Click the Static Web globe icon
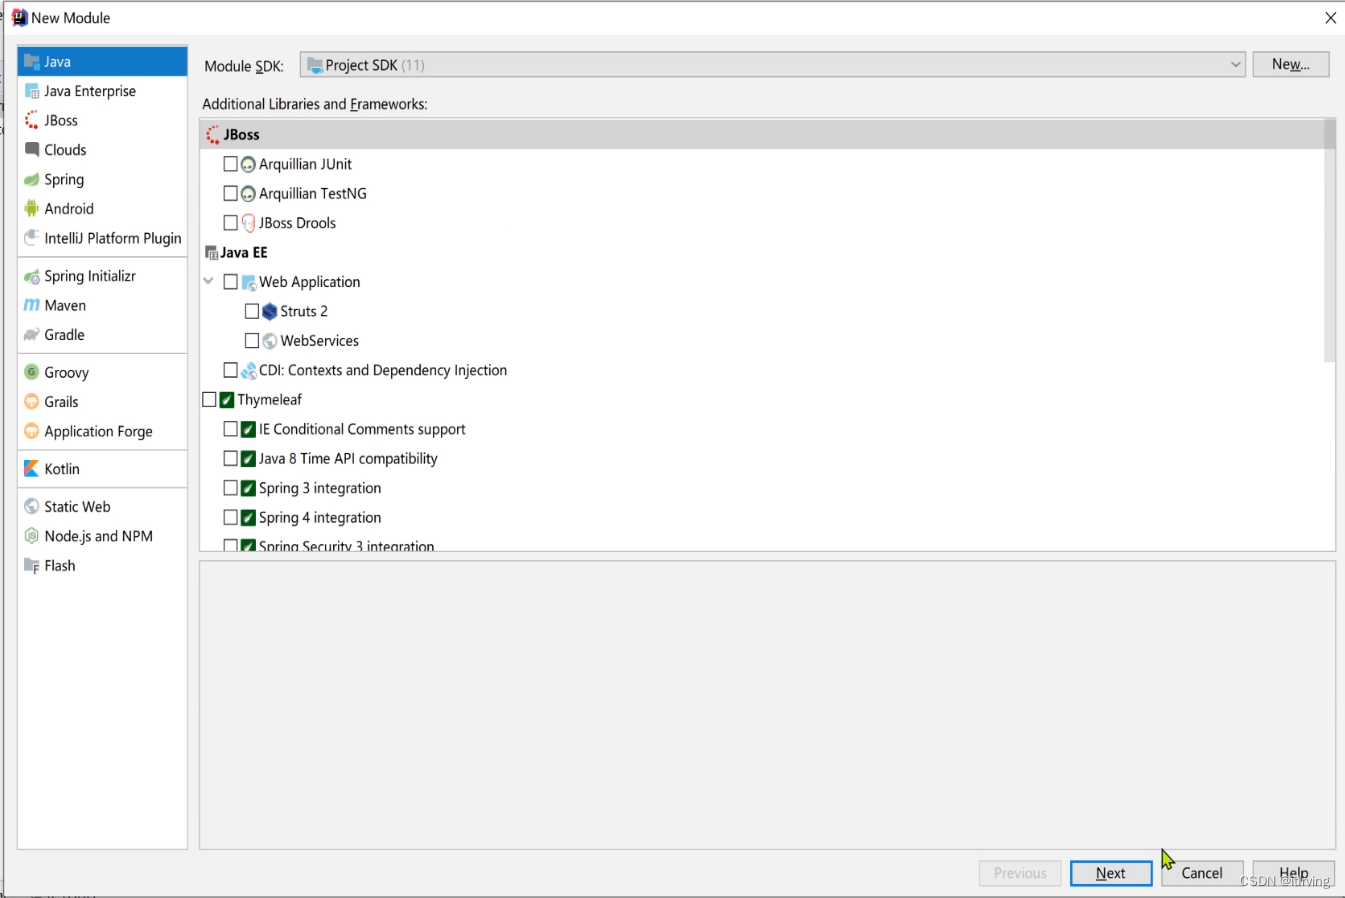This screenshot has width=1345, height=898. [32, 507]
